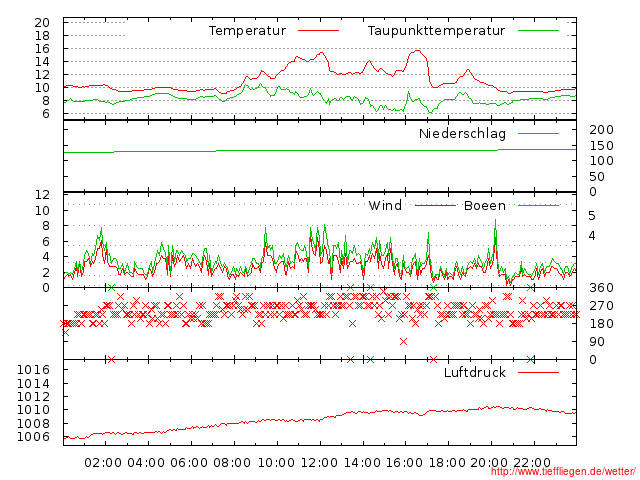This screenshot has width=640, height=480.
Task: Click the 1014 pressure axis label
Action: point(33,384)
